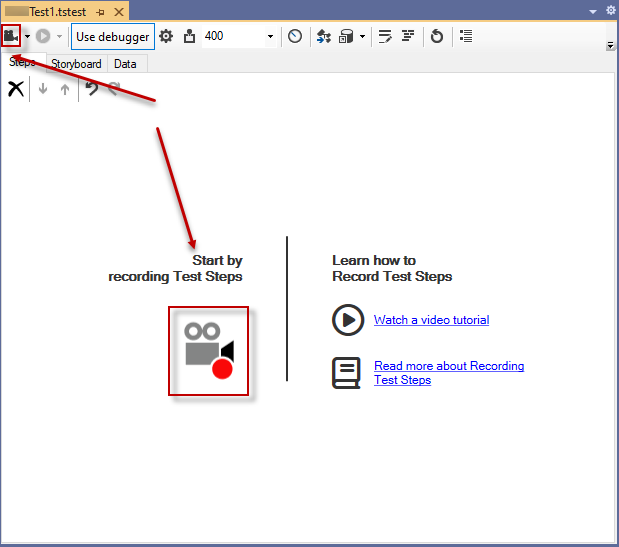
Task: Click the database cylinder icon
Action: pyautogui.click(x=346, y=36)
